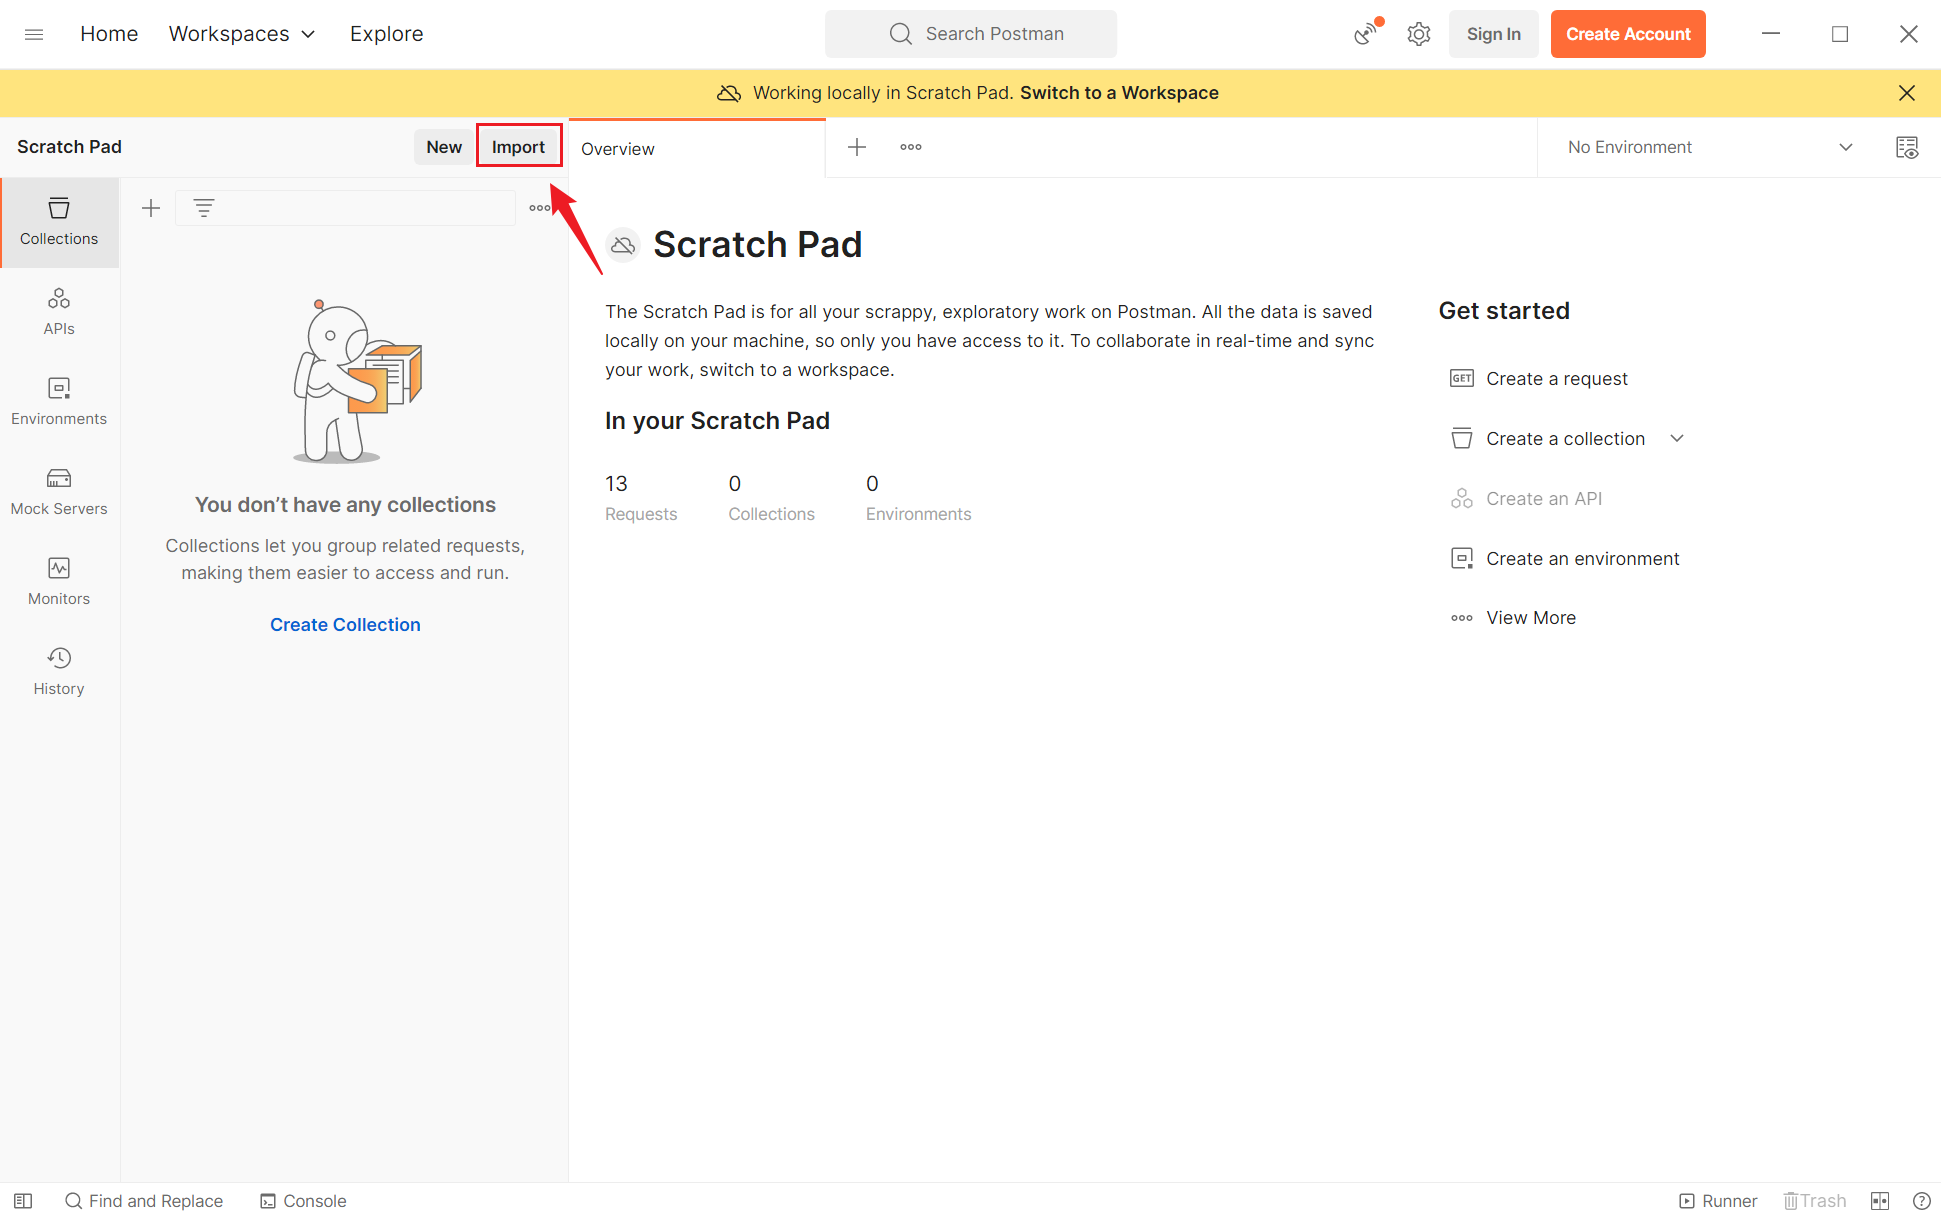Open collections panel ellipsis options
The image size is (1941, 1217).
pos(540,208)
